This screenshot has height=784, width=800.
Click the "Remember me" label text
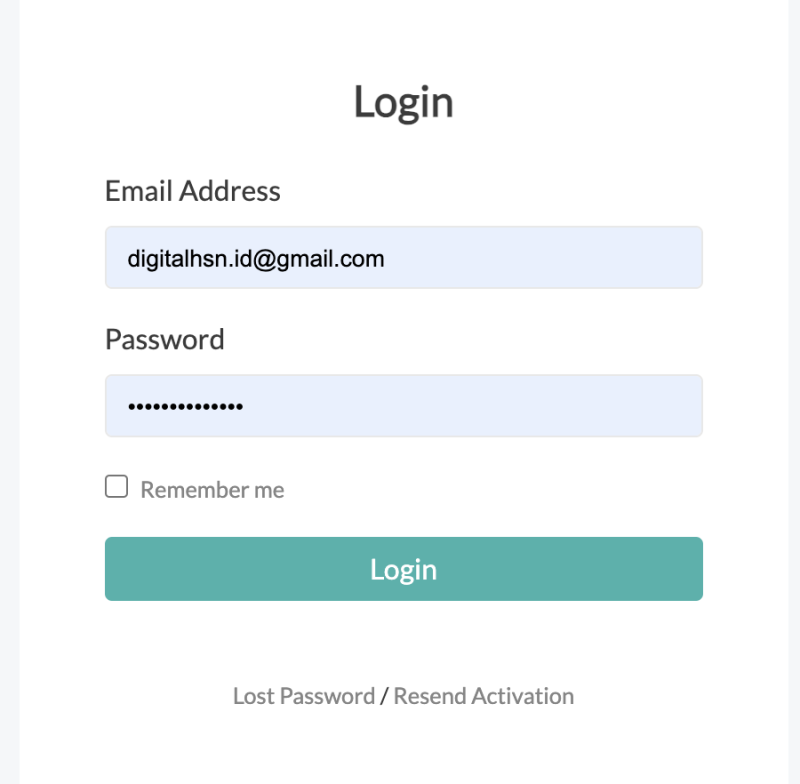[212, 490]
